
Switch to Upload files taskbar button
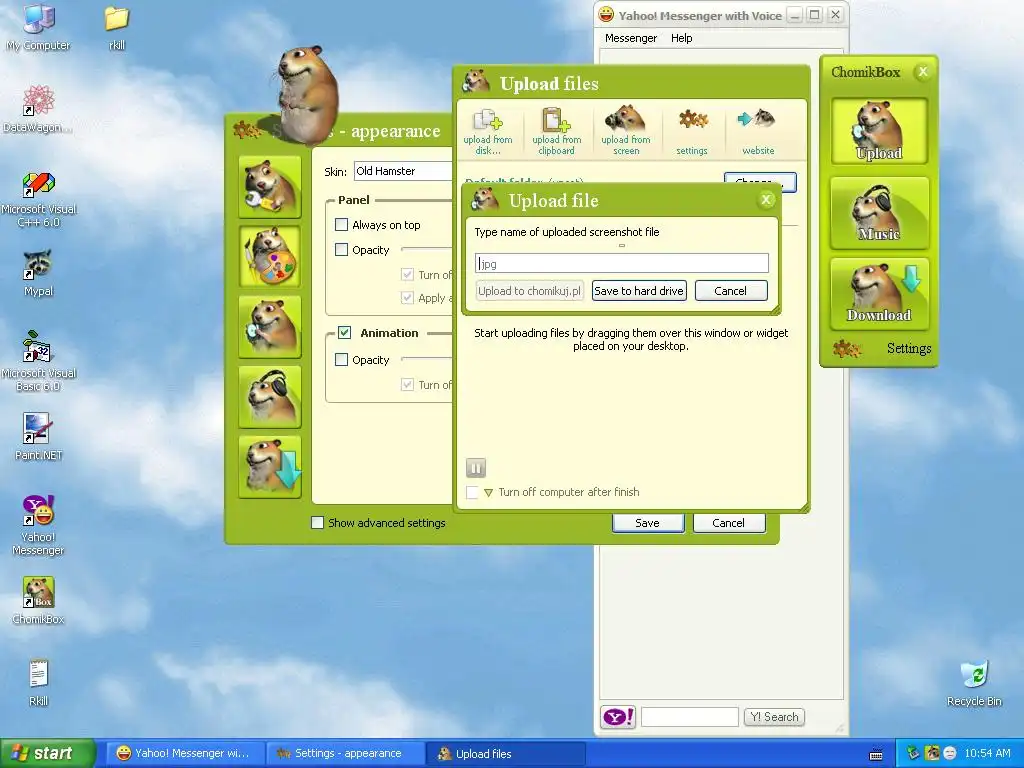pyautogui.click(x=505, y=754)
